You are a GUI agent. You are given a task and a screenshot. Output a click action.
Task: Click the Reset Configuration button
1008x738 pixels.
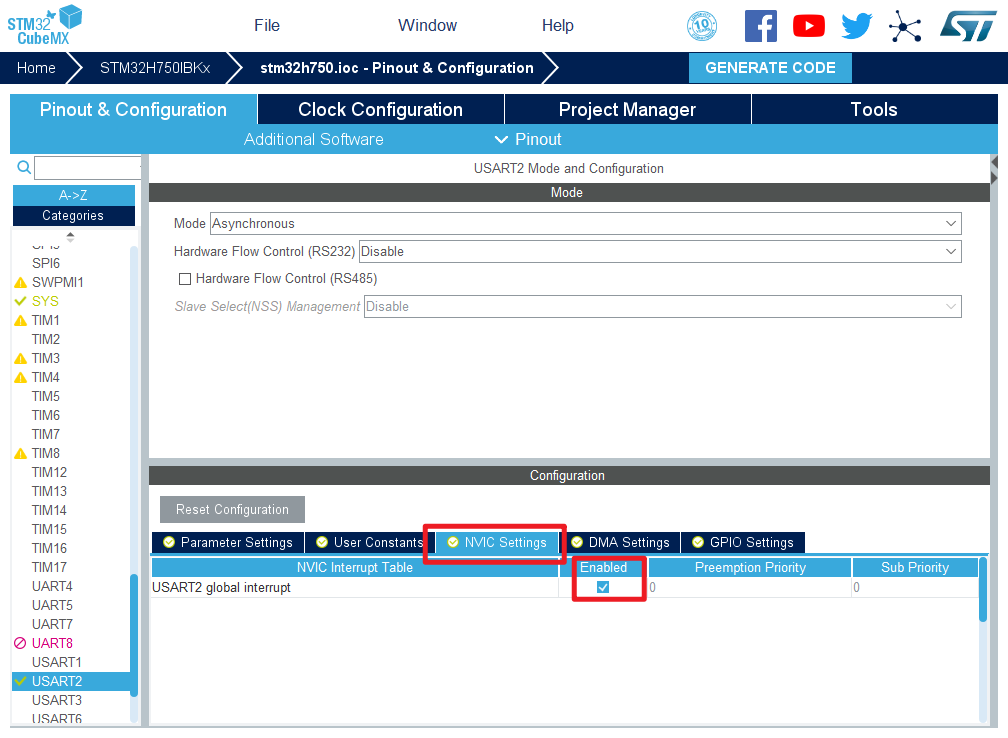click(232, 509)
